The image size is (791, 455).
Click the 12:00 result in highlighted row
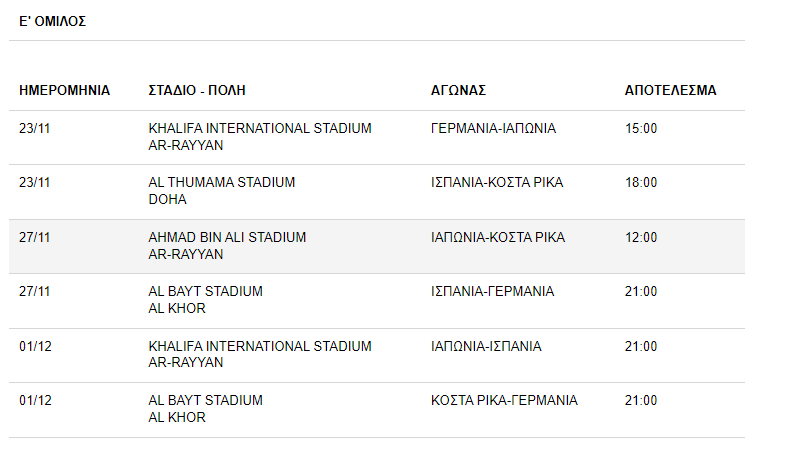point(641,237)
